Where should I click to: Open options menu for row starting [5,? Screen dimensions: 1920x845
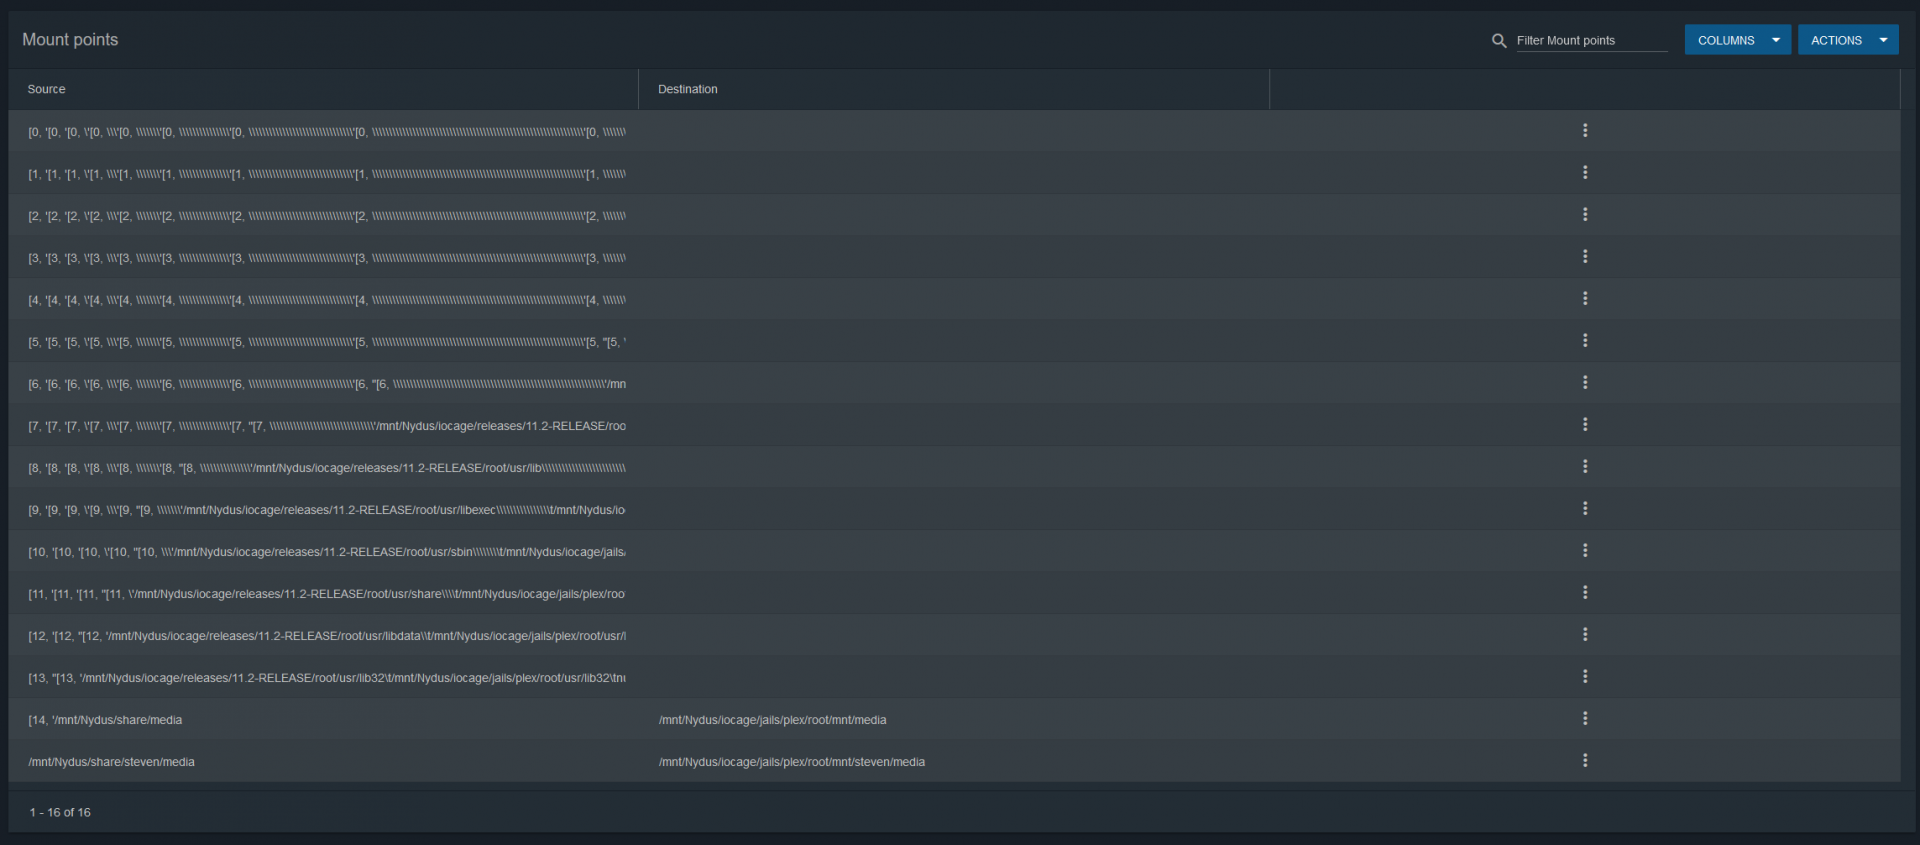click(x=1585, y=341)
